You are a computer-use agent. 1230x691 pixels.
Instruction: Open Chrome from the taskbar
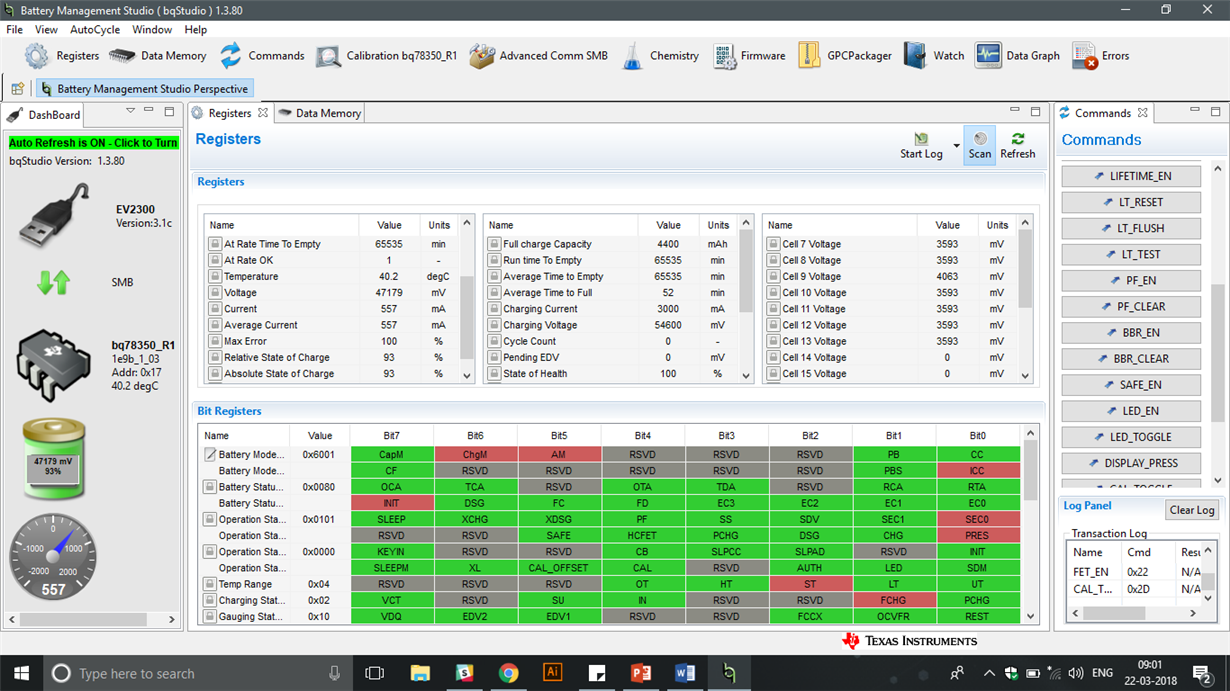508,673
